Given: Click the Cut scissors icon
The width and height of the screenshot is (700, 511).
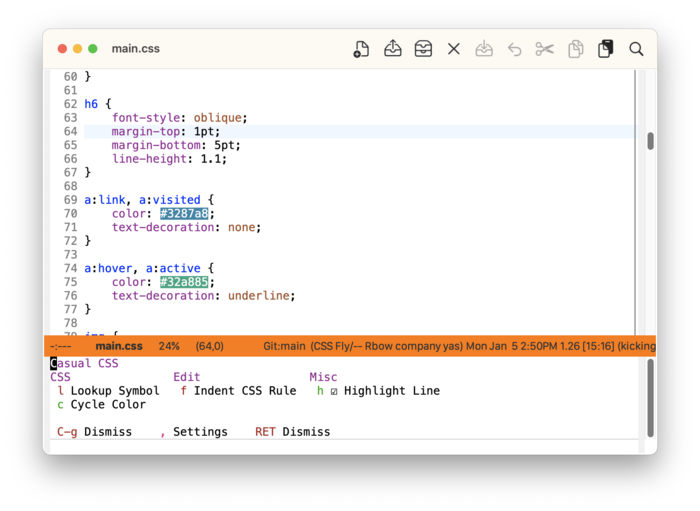Looking at the screenshot, I should 544,49.
